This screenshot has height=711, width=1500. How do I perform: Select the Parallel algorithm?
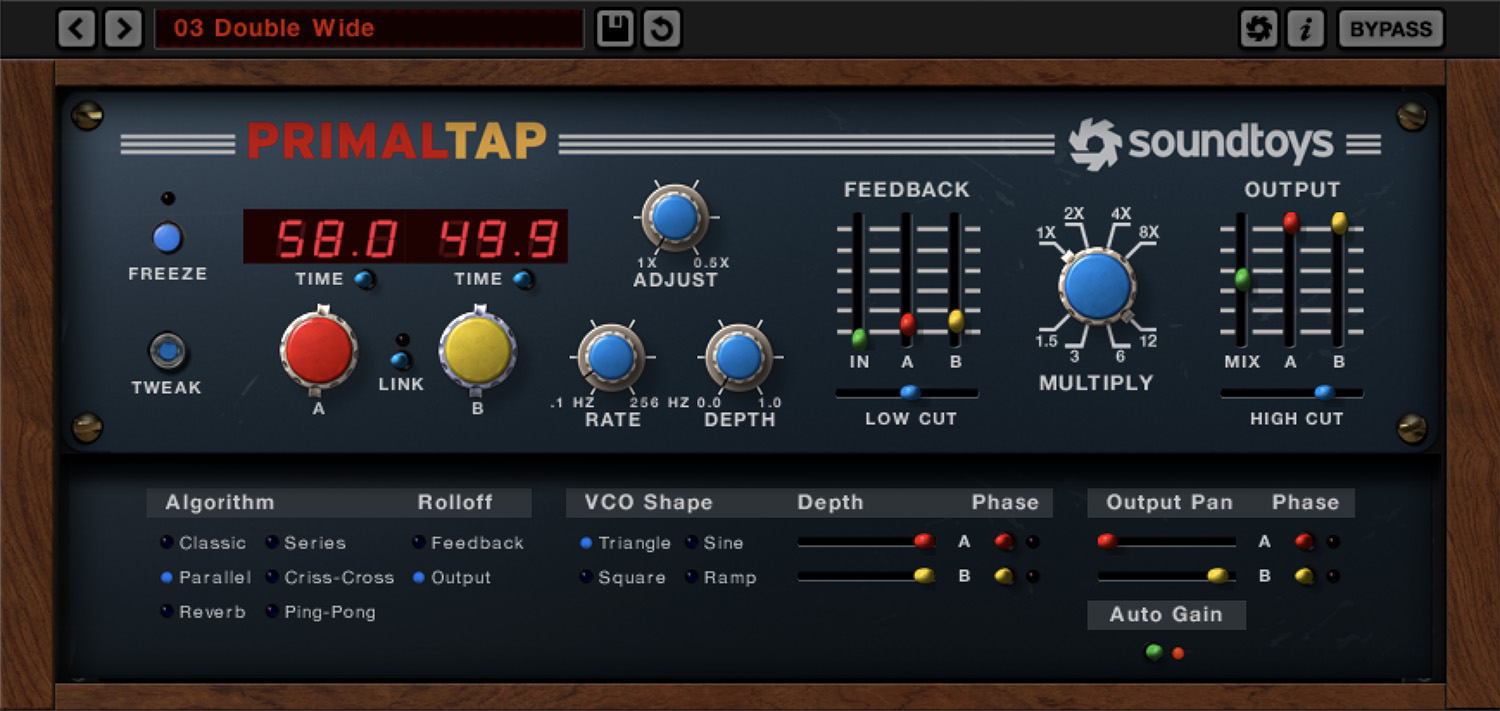point(205,578)
